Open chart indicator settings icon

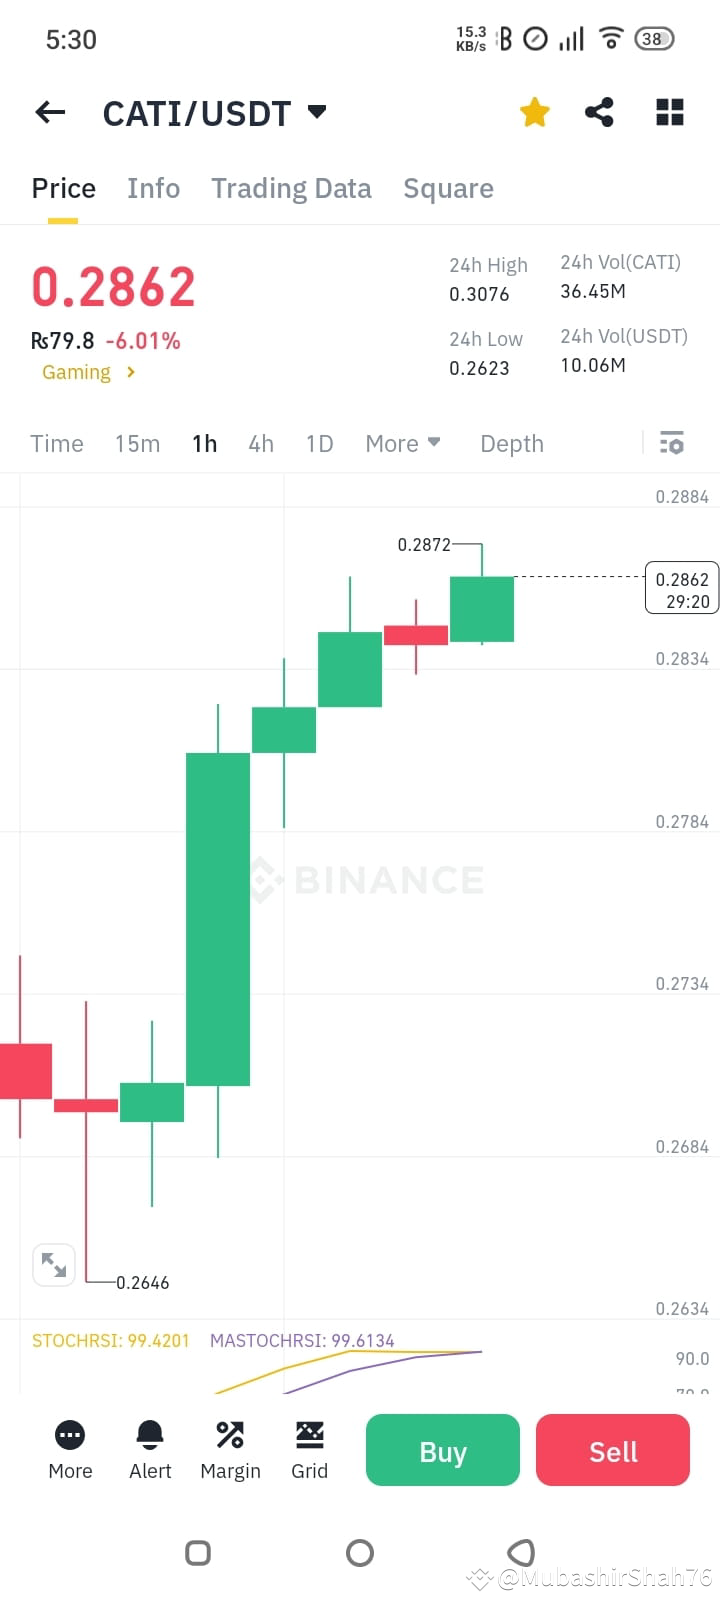point(671,442)
